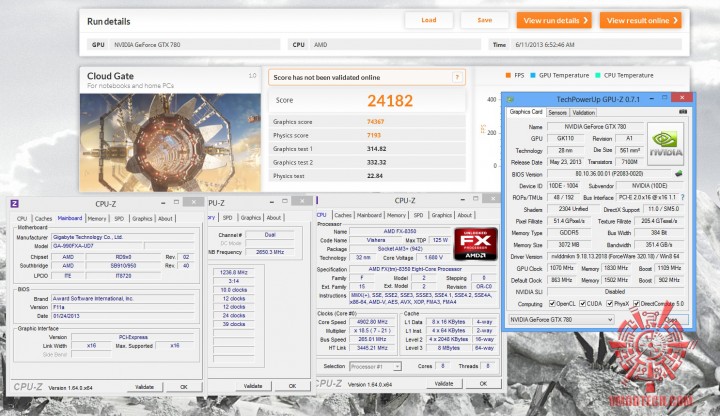
Task: Click Validate in the processor CPU-Z window
Action: [x=444, y=383]
